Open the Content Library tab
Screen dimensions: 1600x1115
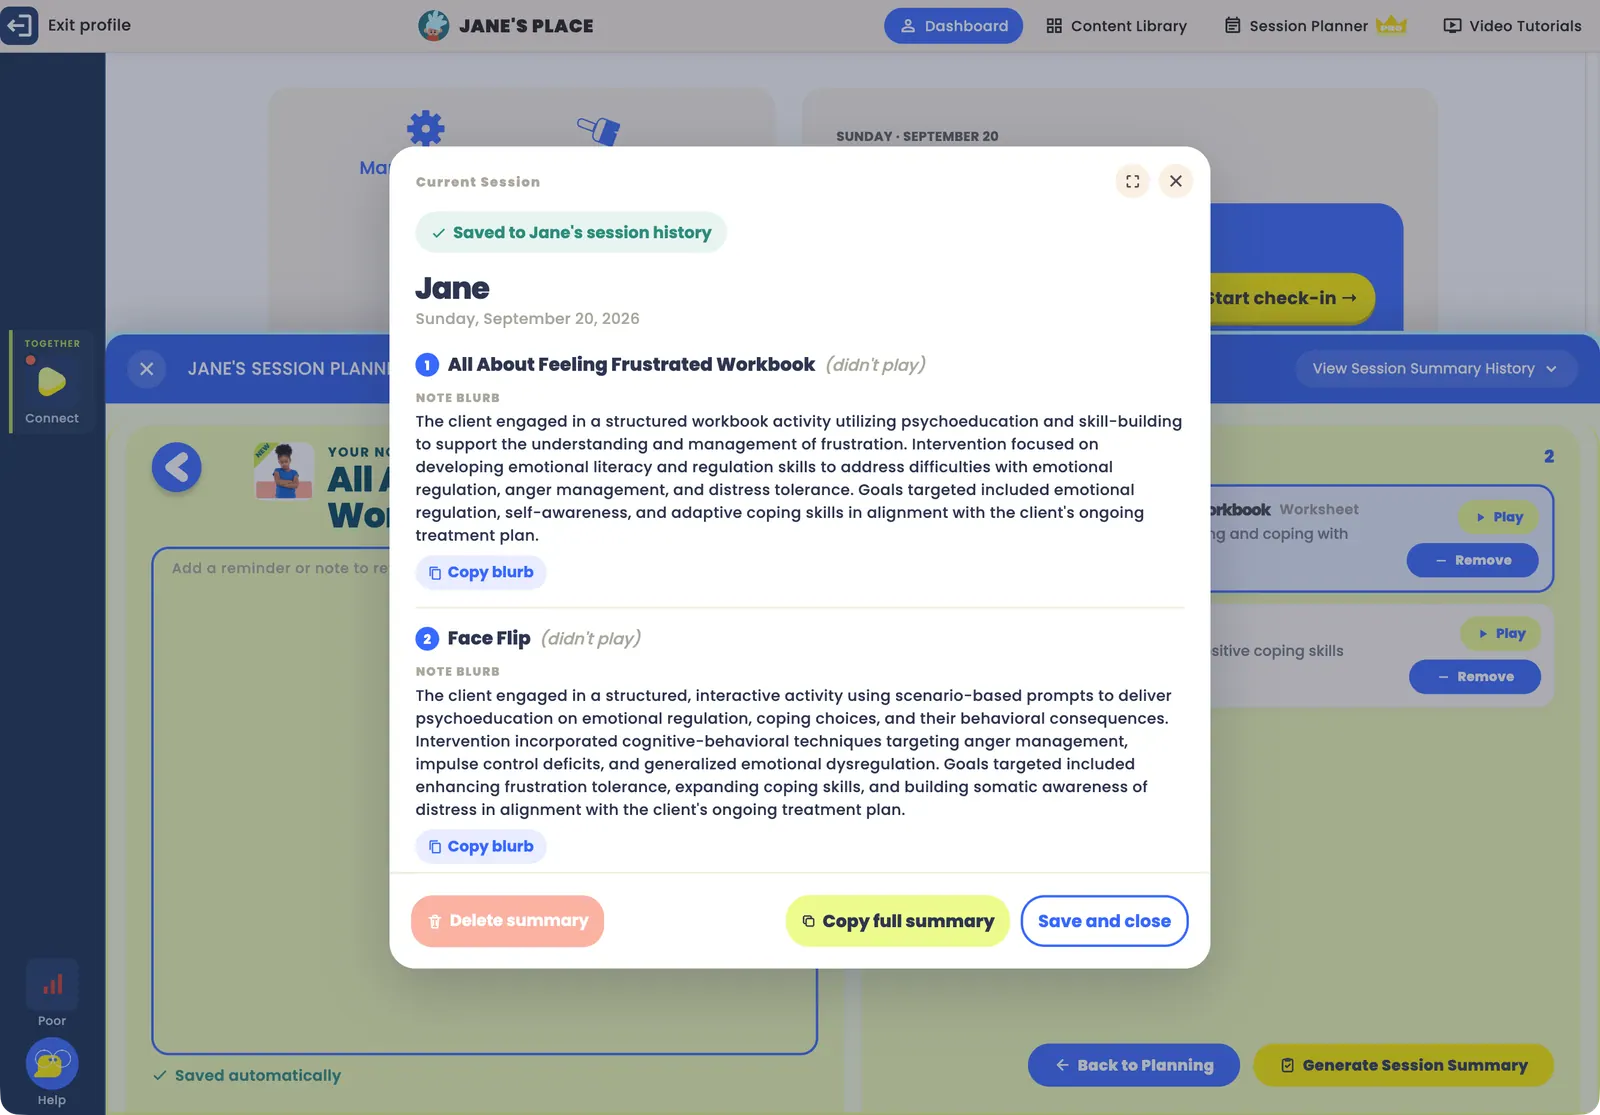pyautogui.click(x=1116, y=26)
